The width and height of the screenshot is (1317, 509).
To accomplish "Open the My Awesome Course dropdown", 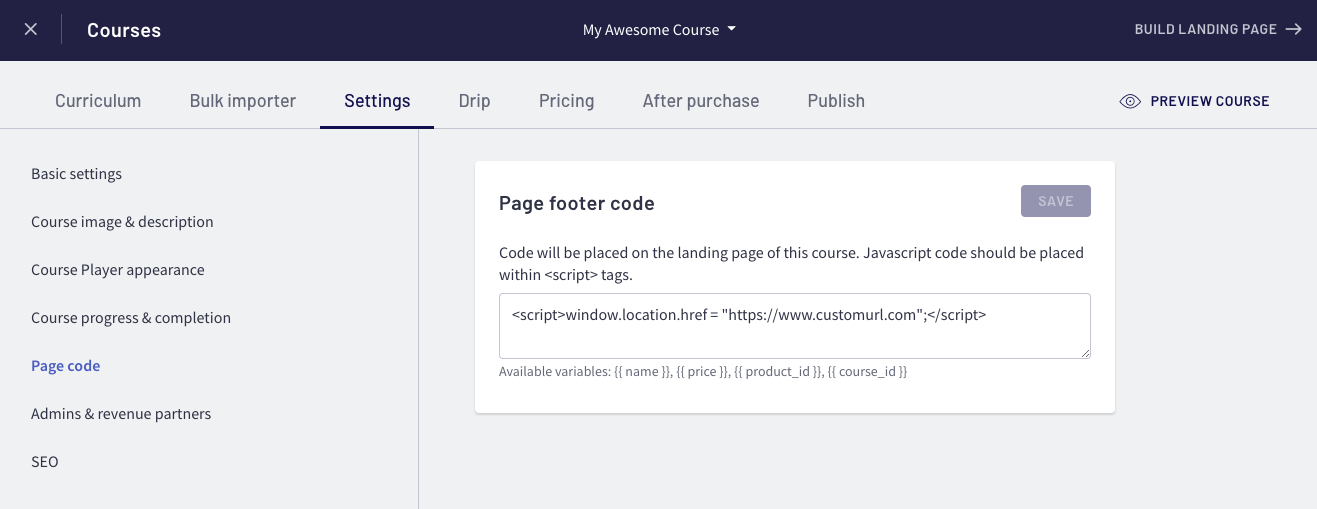I will click(659, 30).
